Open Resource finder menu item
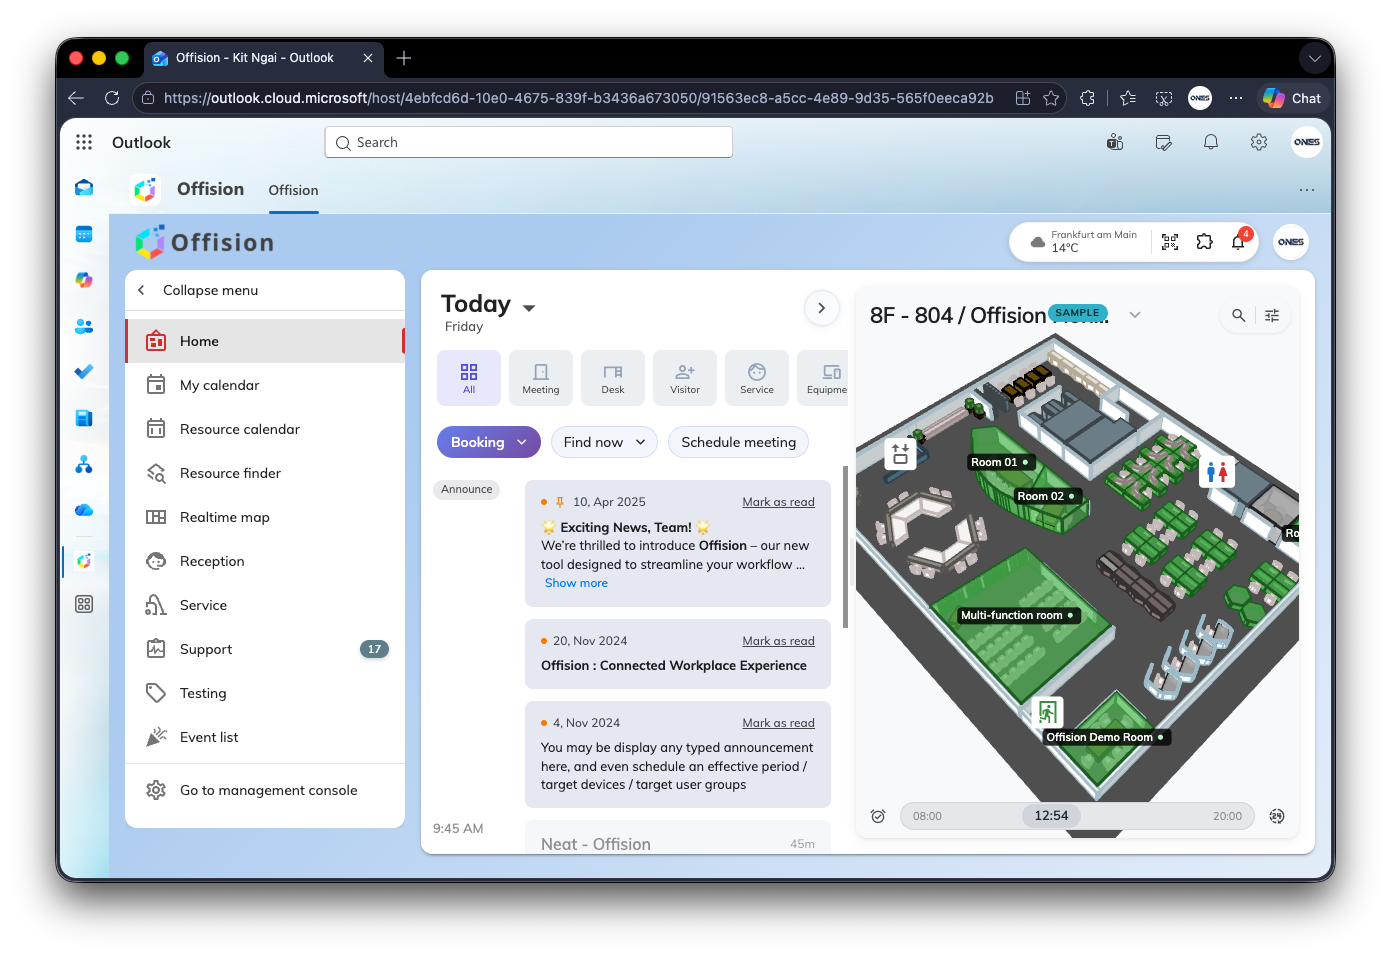 (265, 473)
